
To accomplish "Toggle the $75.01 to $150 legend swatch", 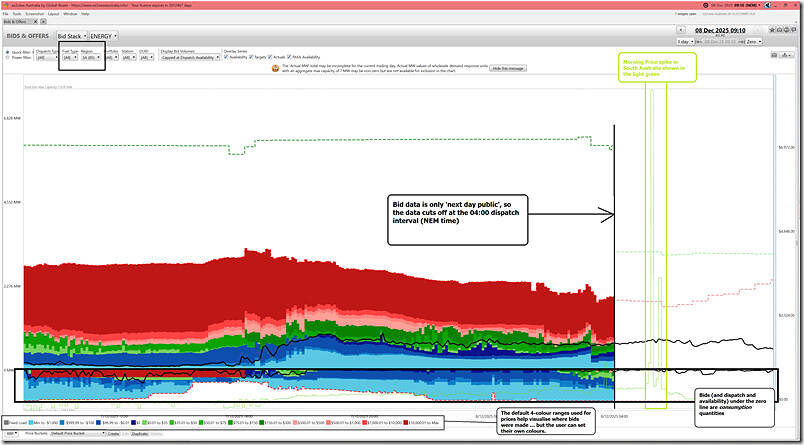I will 230,422.
